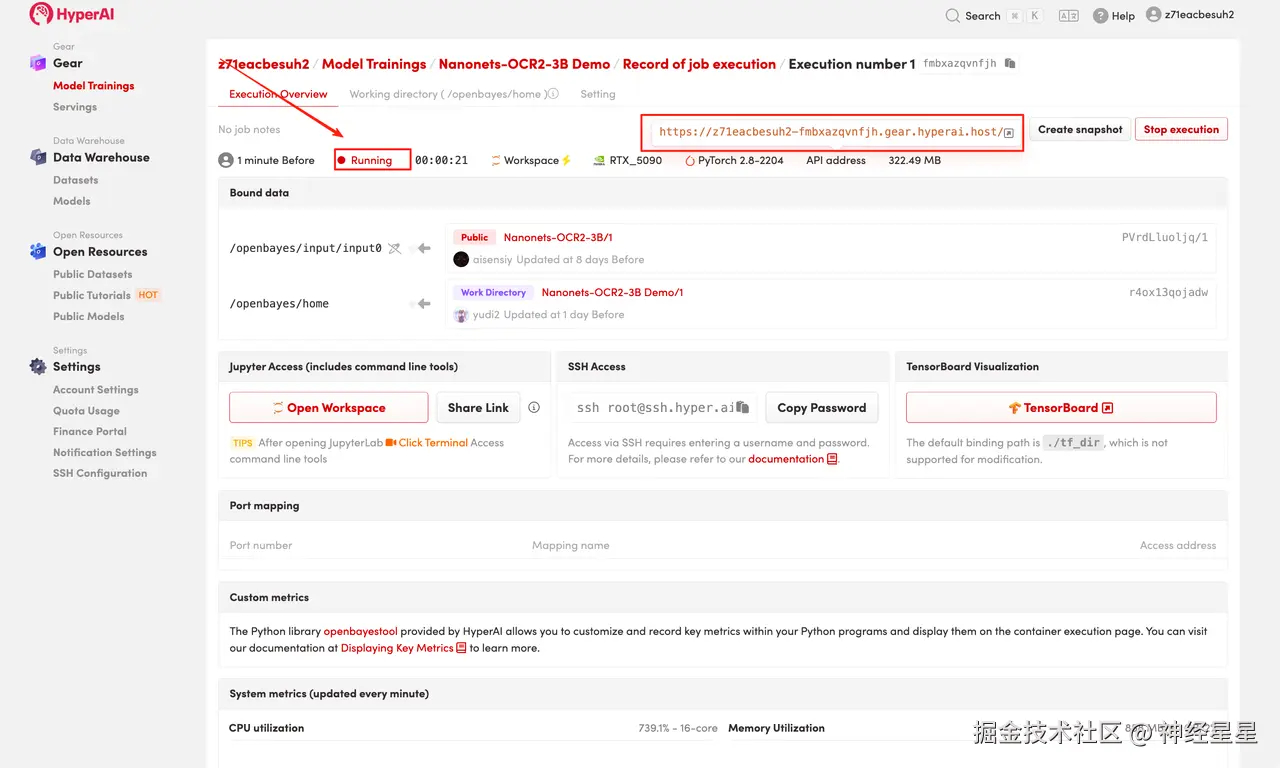Open Quota Usage

point(86,411)
